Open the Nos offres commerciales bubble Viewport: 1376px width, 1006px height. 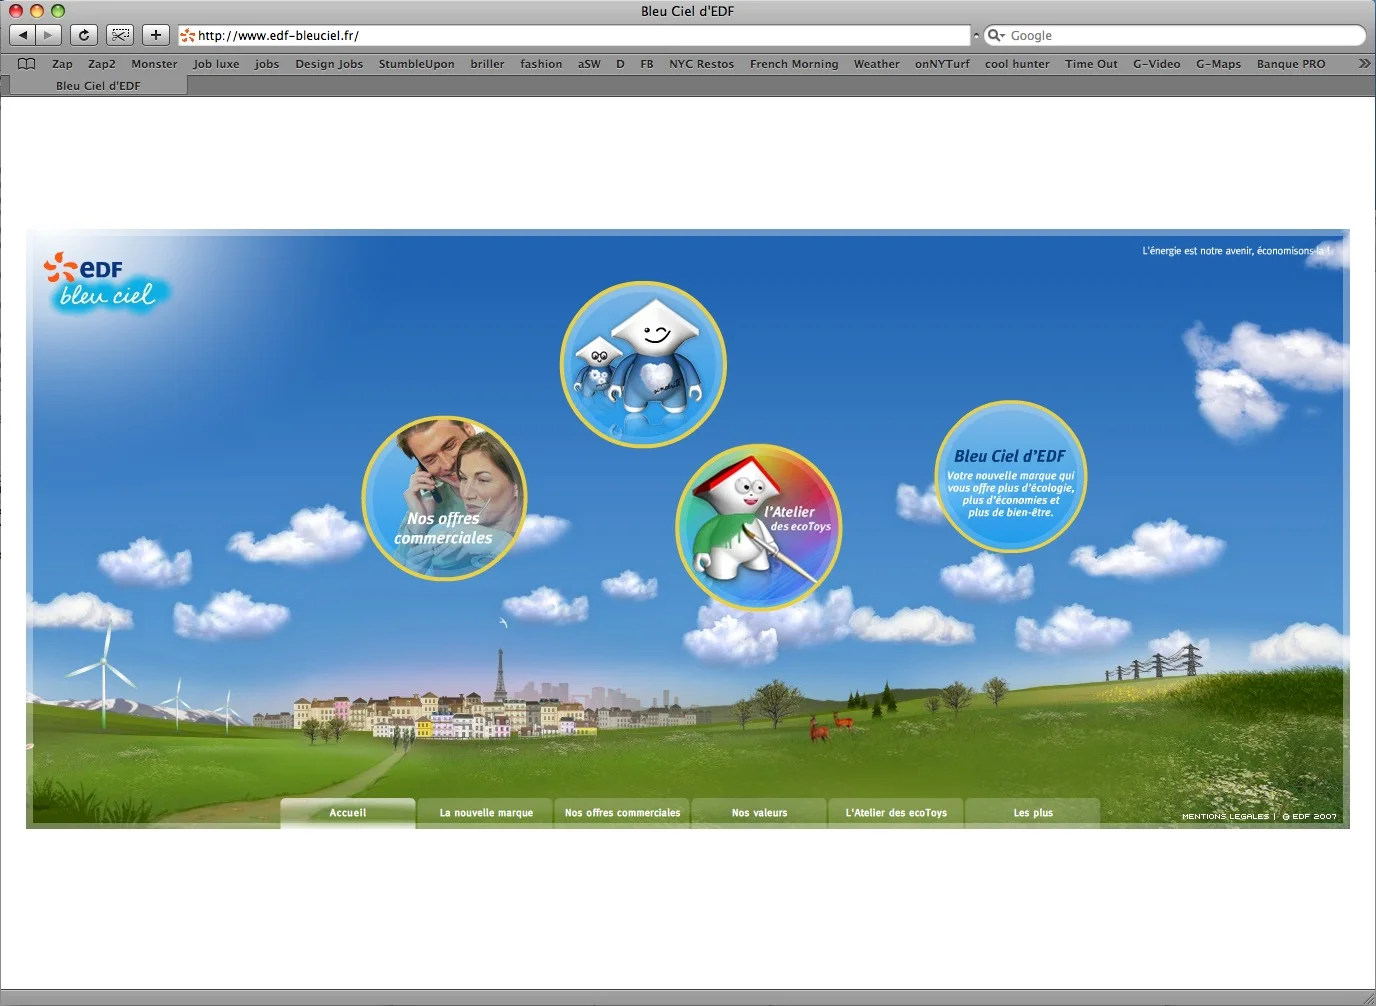click(x=444, y=498)
